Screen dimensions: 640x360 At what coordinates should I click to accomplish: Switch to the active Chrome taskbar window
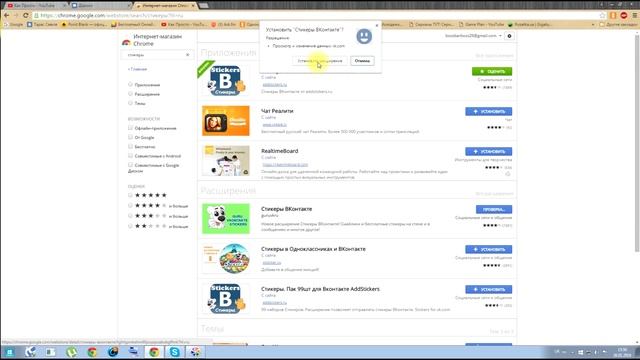click(154, 352)
